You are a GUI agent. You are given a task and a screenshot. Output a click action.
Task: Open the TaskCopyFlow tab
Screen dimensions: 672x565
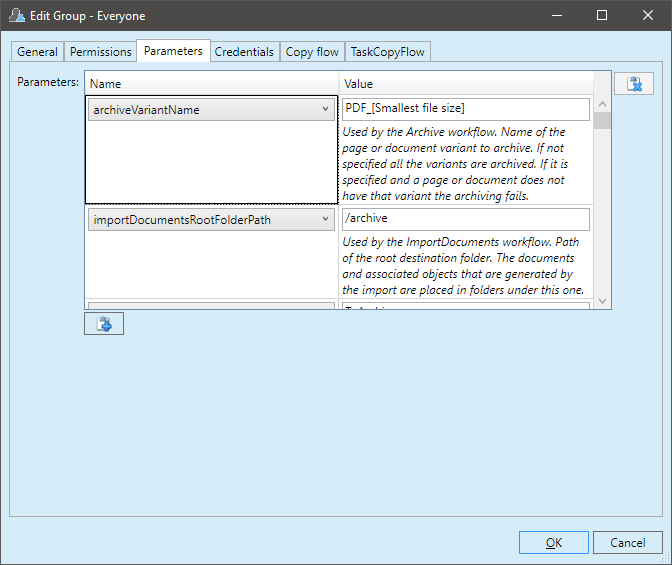387,52
